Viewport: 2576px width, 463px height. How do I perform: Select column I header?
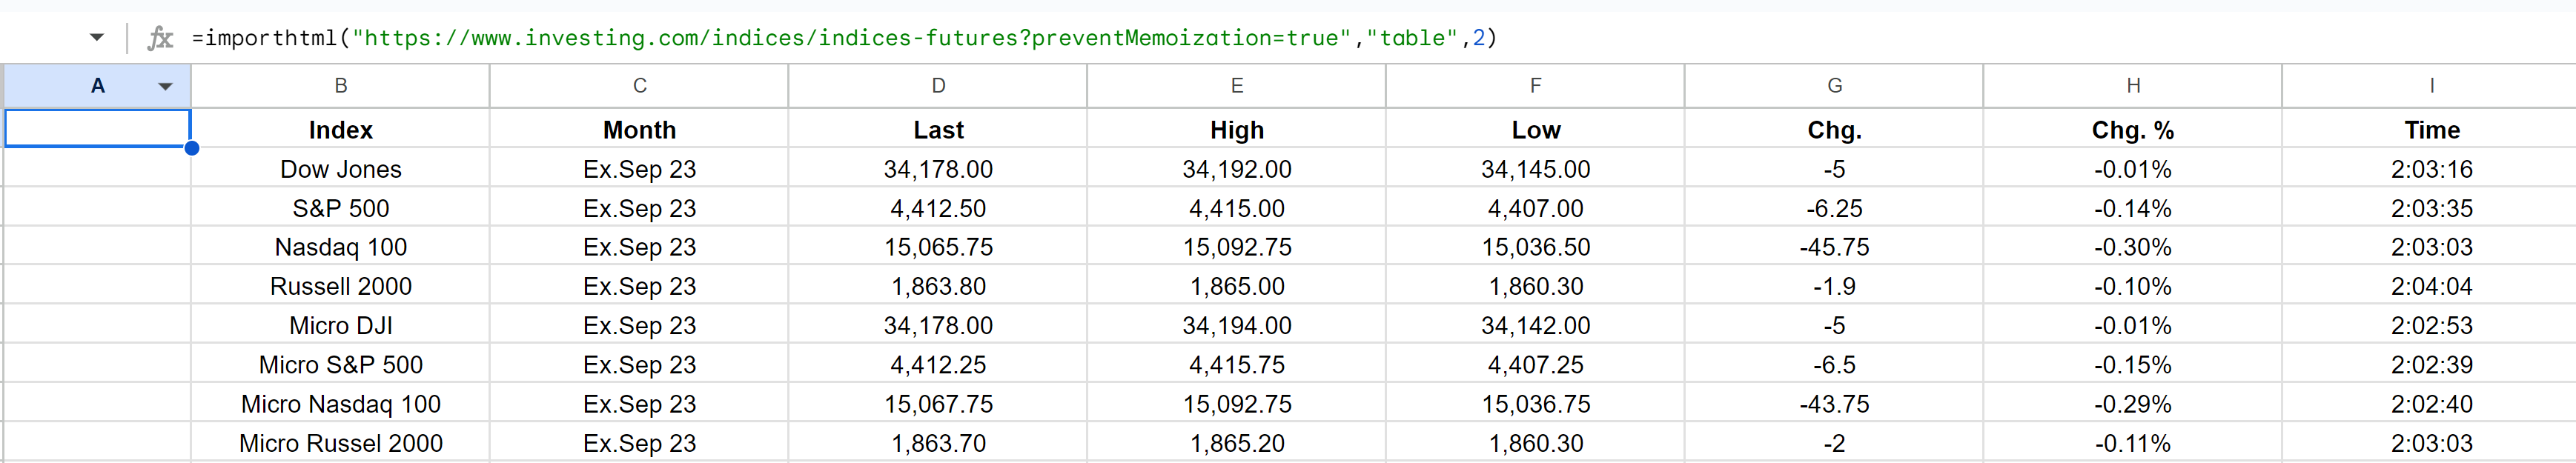pyautogui.click(x=2430, y=86)
